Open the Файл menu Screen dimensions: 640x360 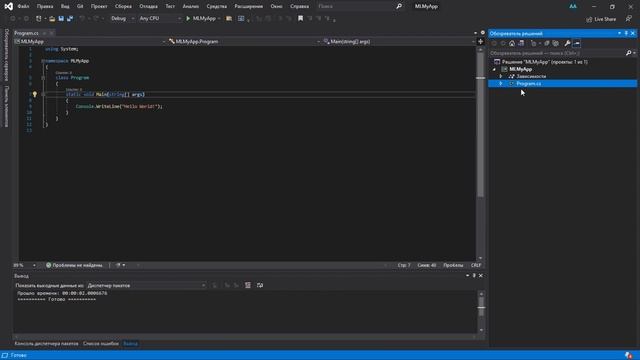point(23,6)
